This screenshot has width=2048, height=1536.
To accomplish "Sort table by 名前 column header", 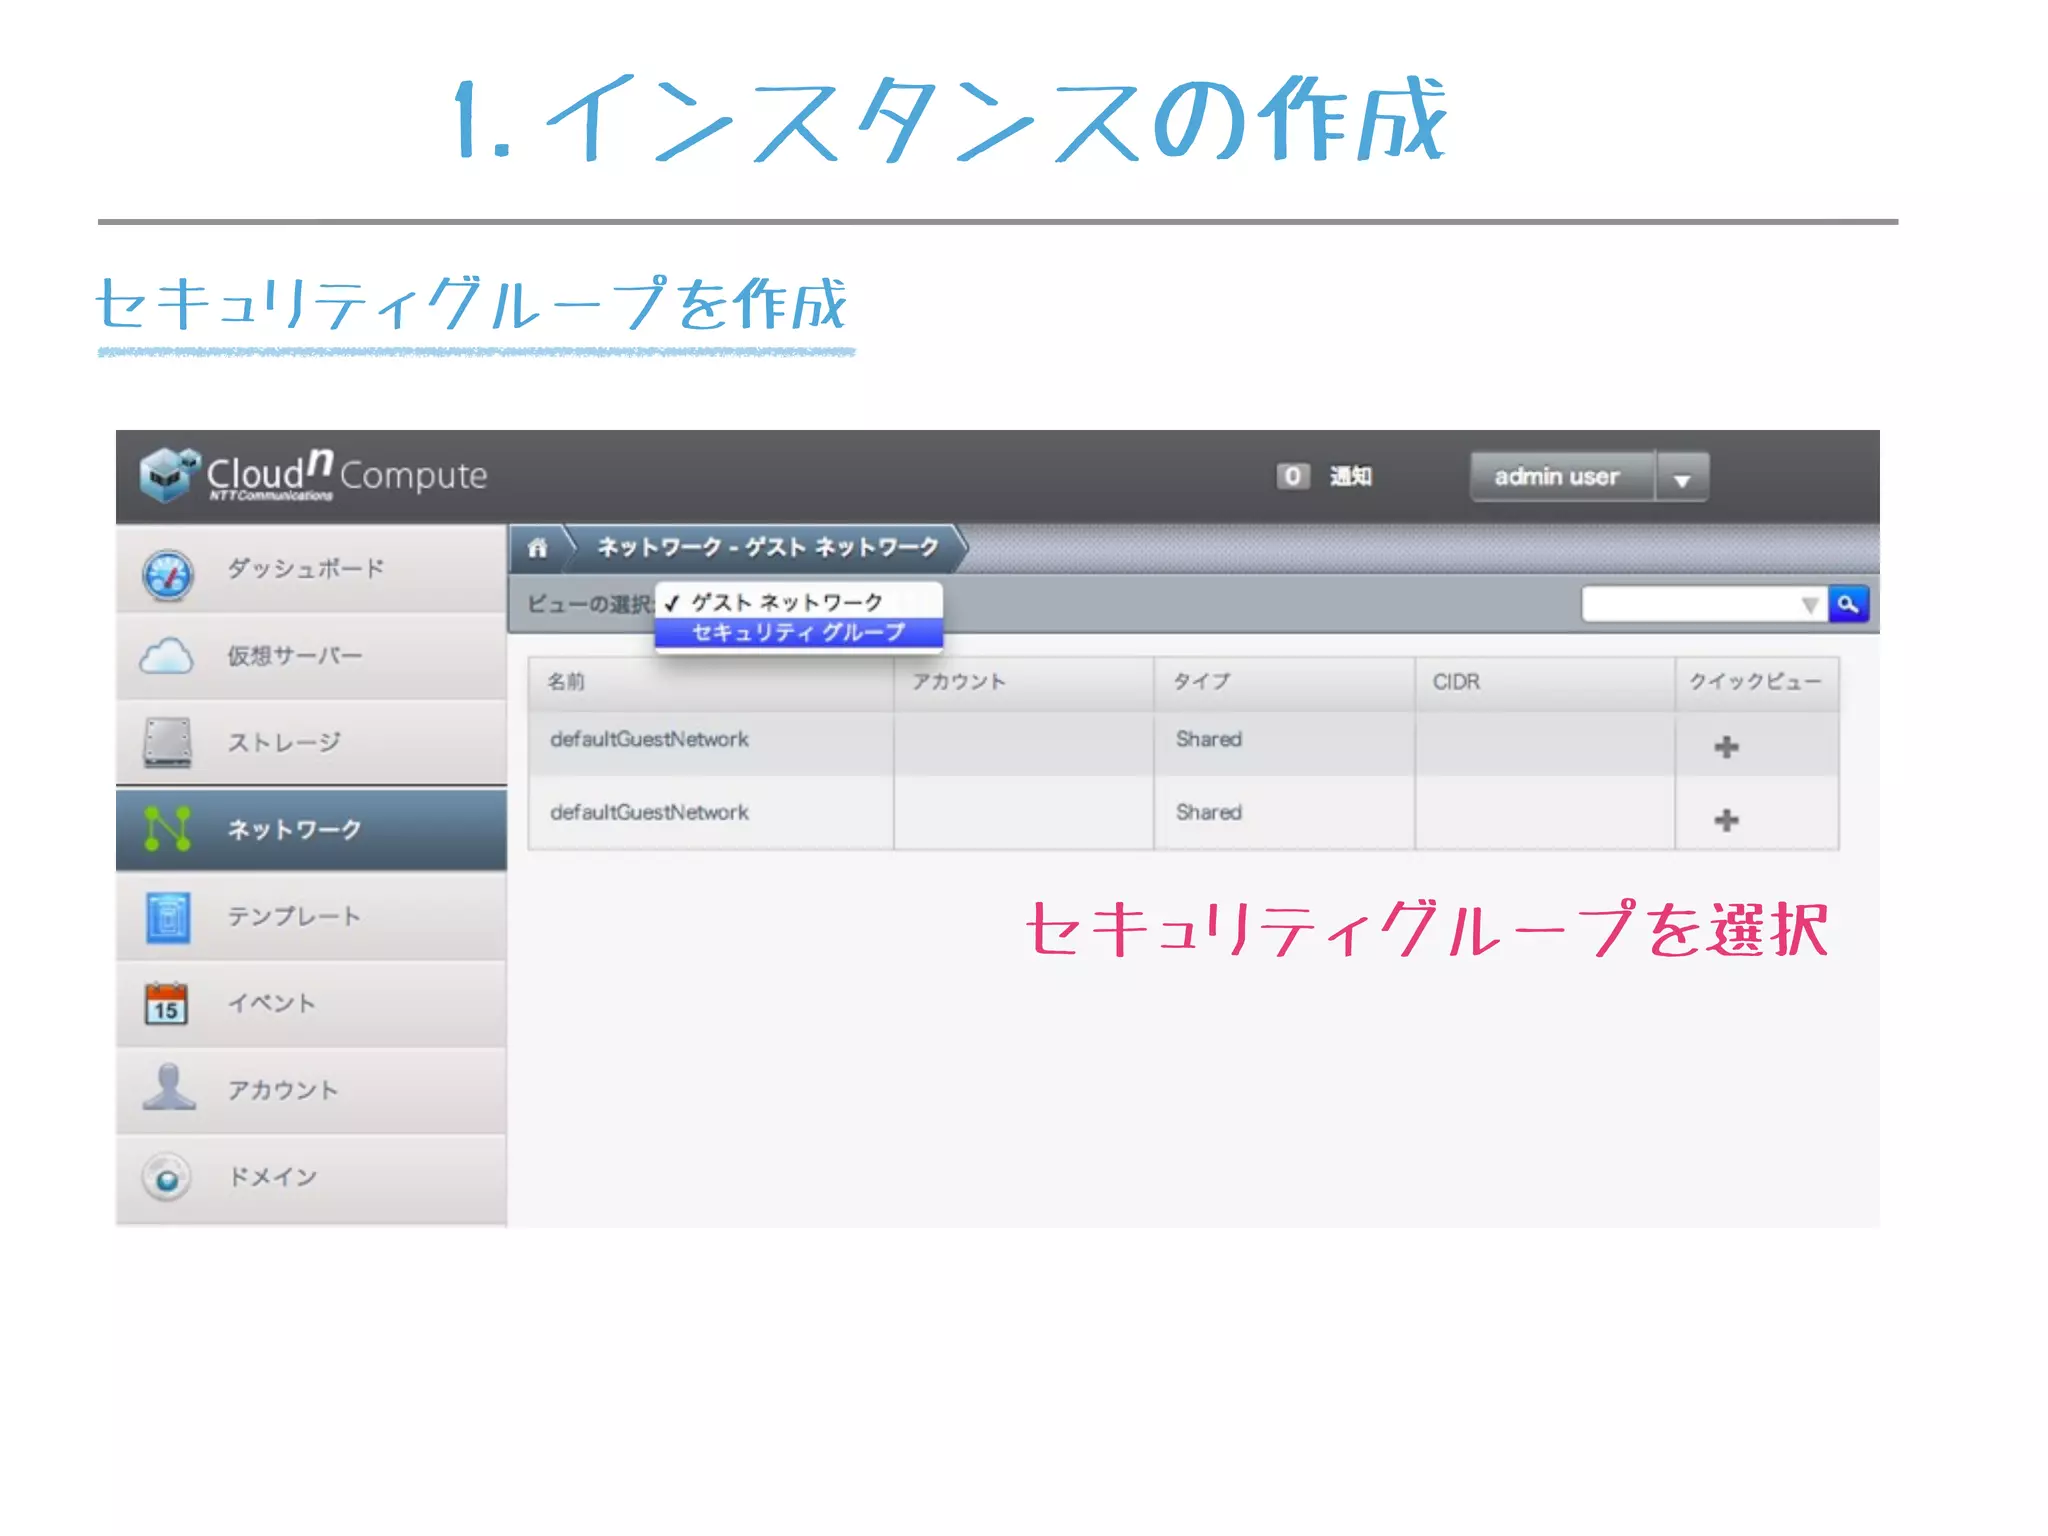I will pos(566,682).
